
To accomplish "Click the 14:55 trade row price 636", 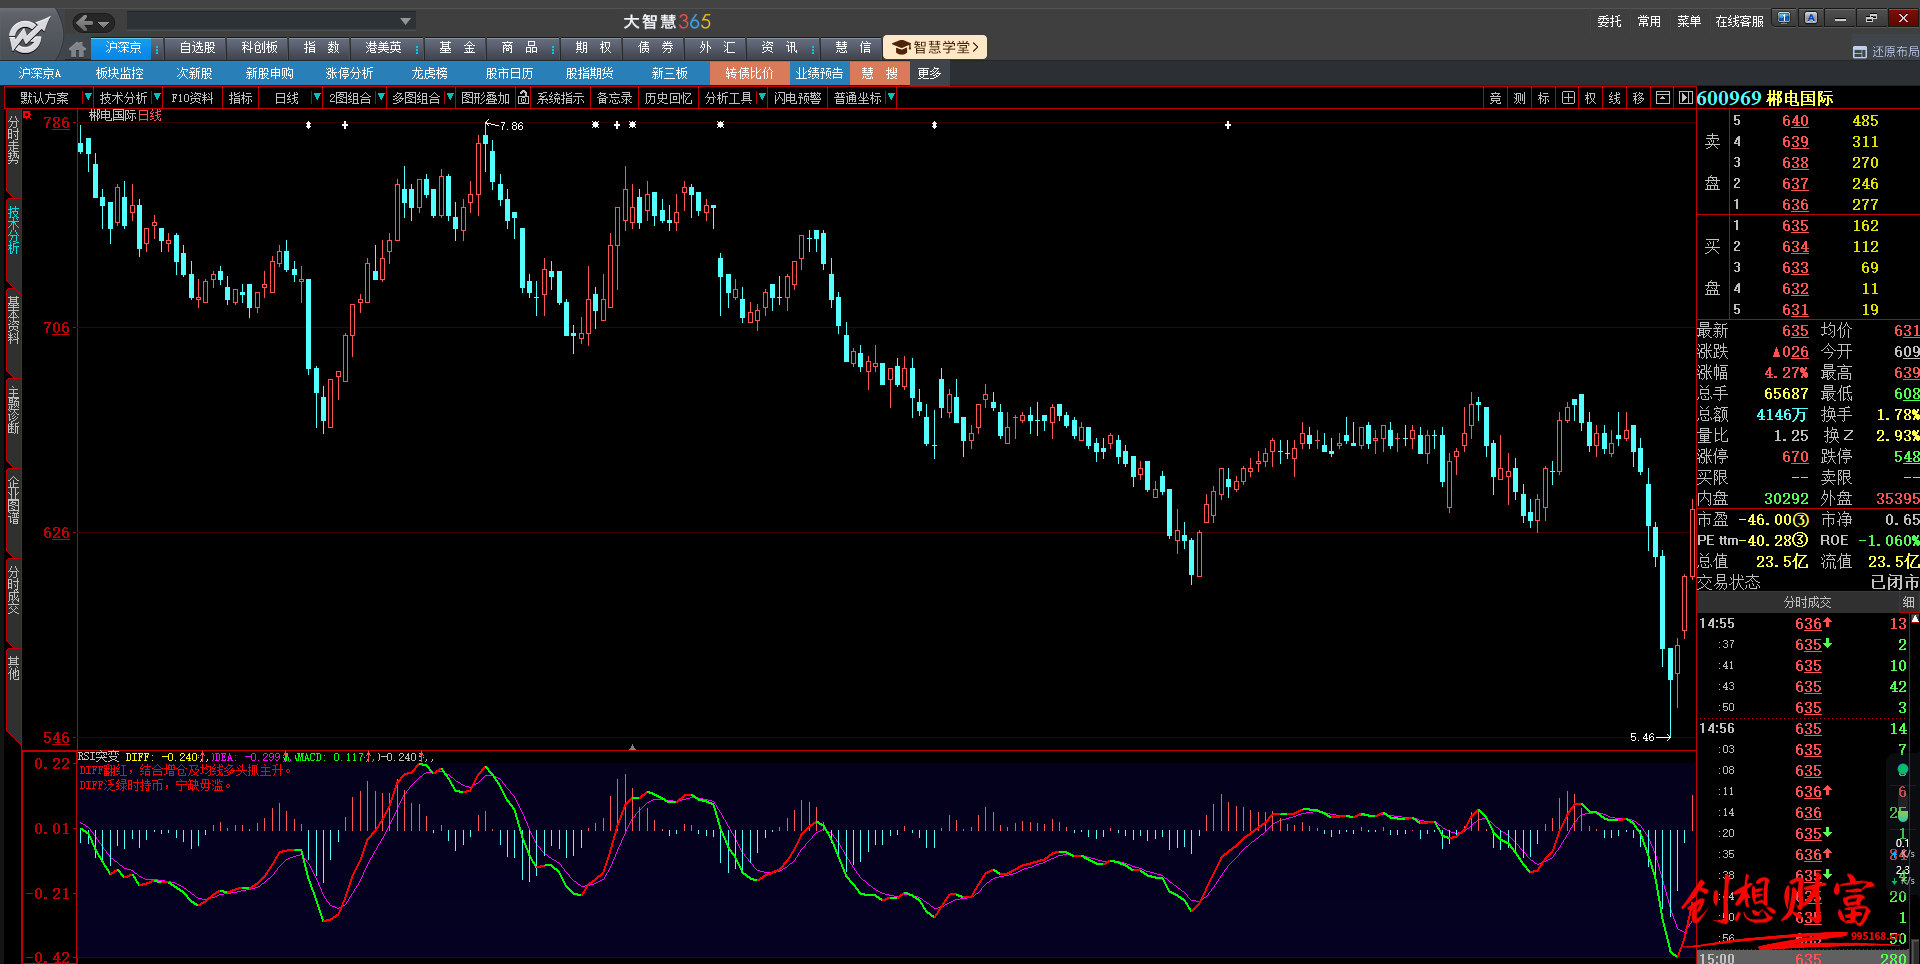I will click(1808, 624).
